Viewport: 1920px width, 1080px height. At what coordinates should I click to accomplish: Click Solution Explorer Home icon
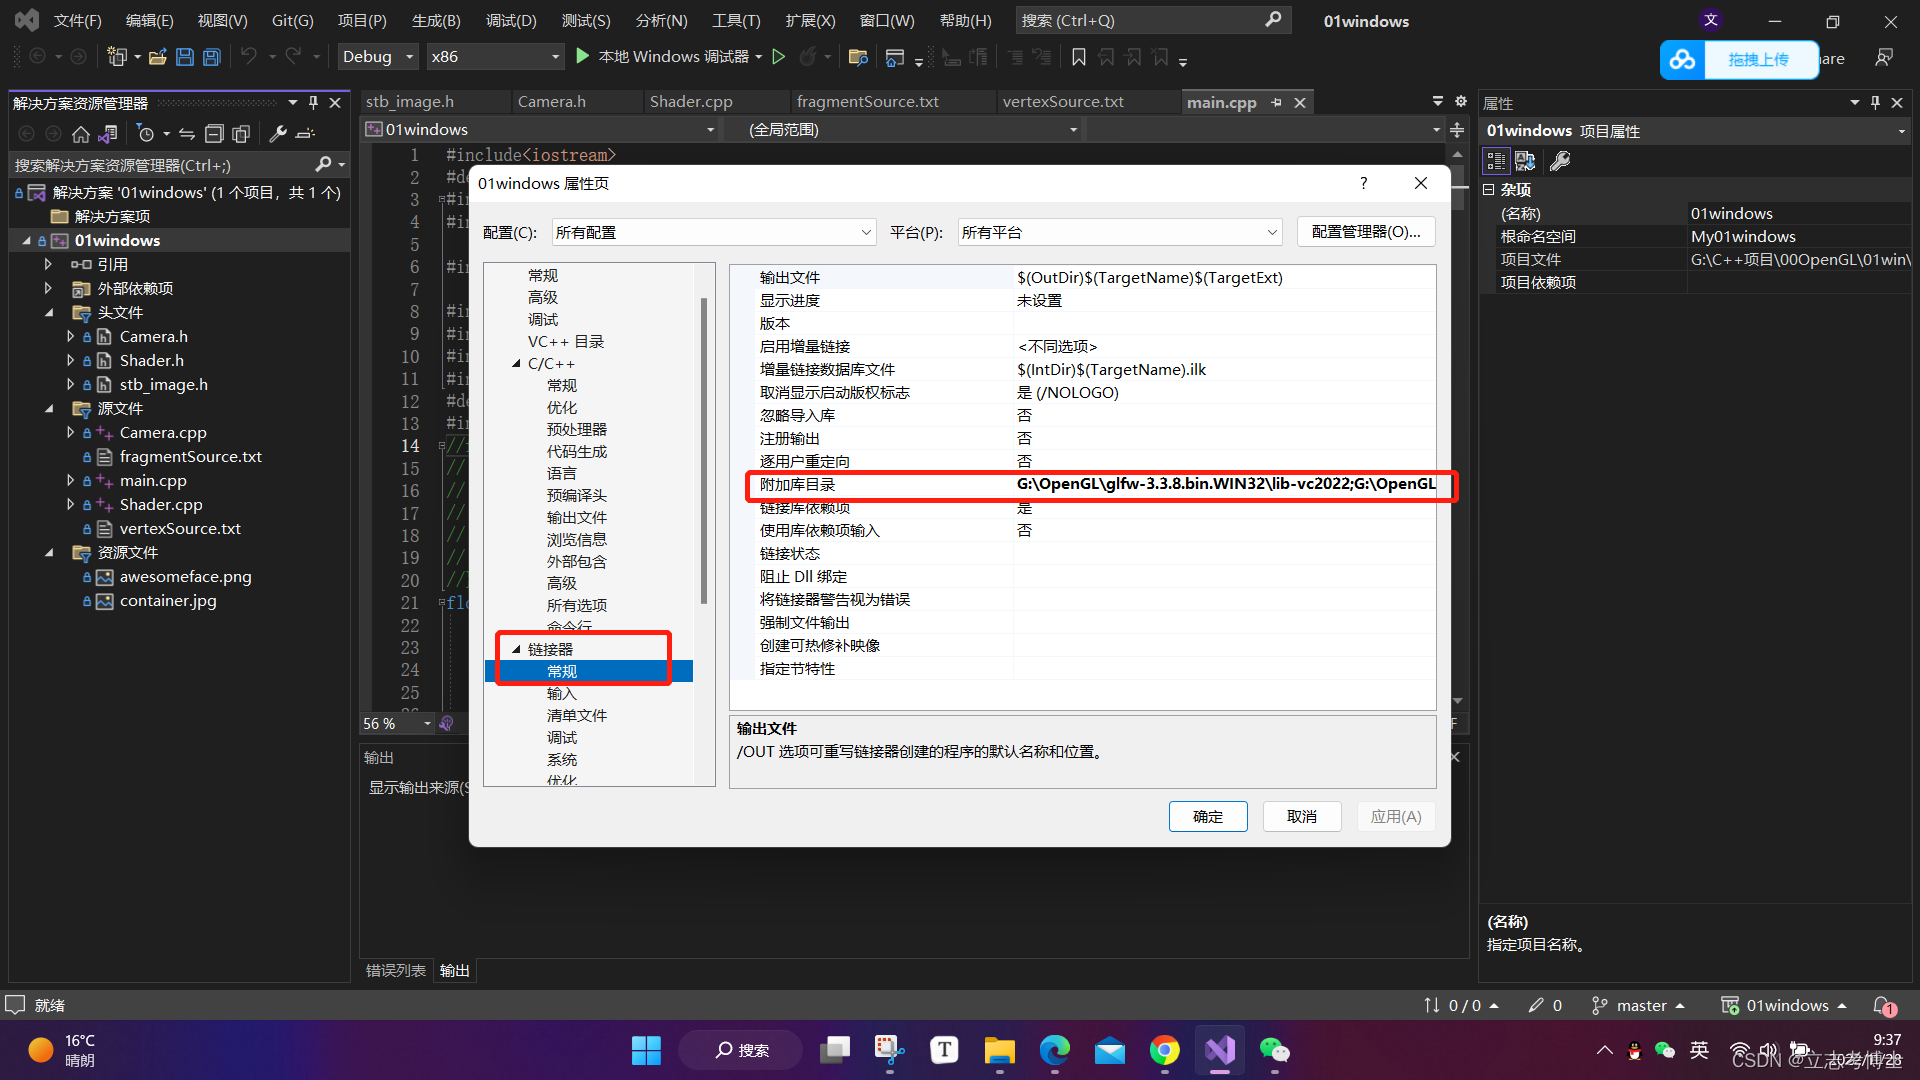pyautogui.click(x=81, y=133)
